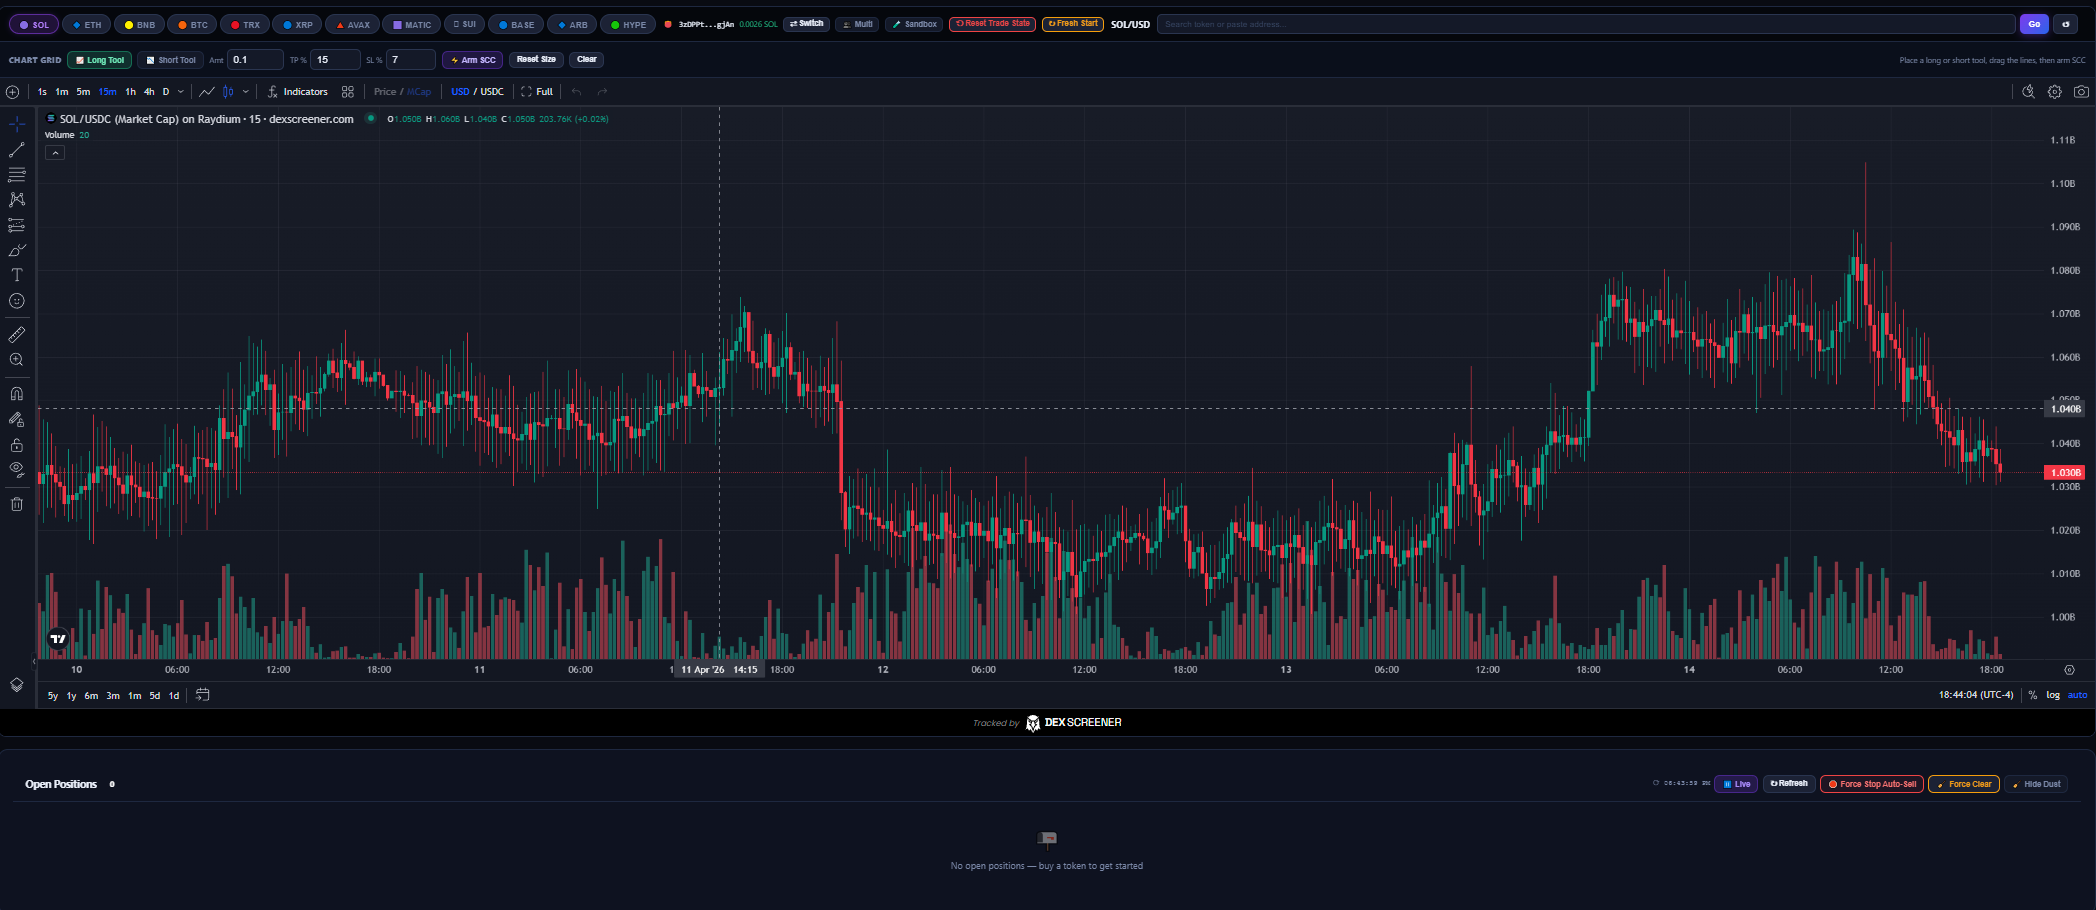The width and height of the screenshot is (2096, 910).
Task: Open the dexscreener.com link in the legend
Action: (311, 118)
